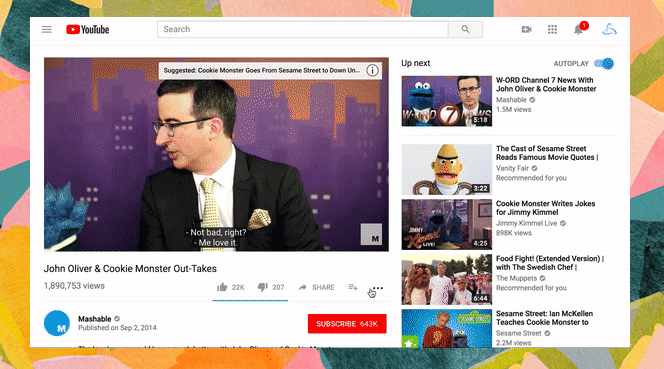Click the 1,890,753 views text
The height and width of the screenshot is (369, 664).
point(74,286)
